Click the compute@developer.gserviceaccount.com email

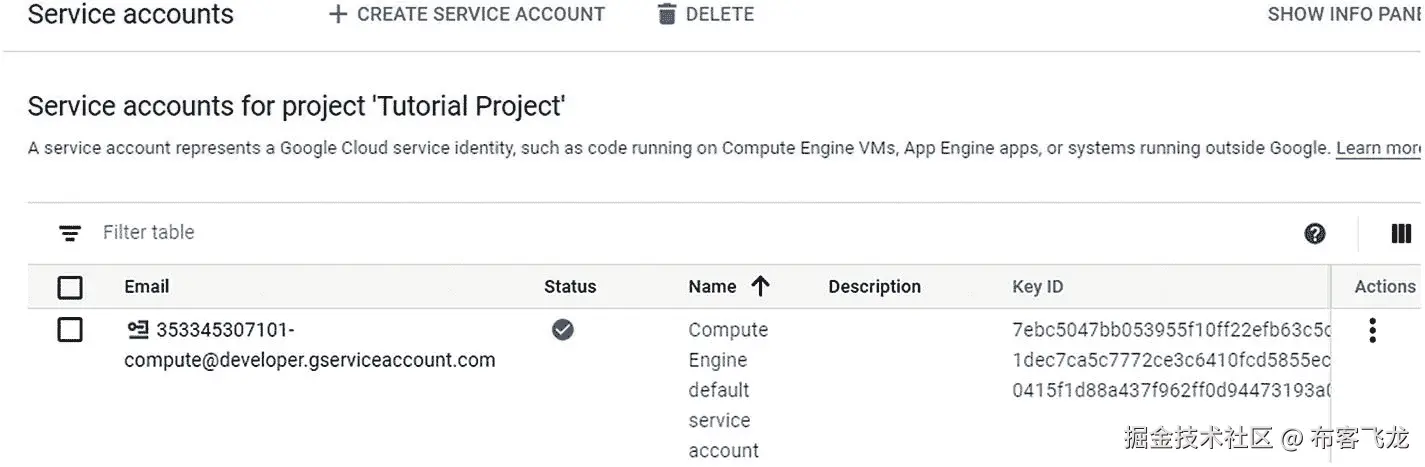coord(309,360)
